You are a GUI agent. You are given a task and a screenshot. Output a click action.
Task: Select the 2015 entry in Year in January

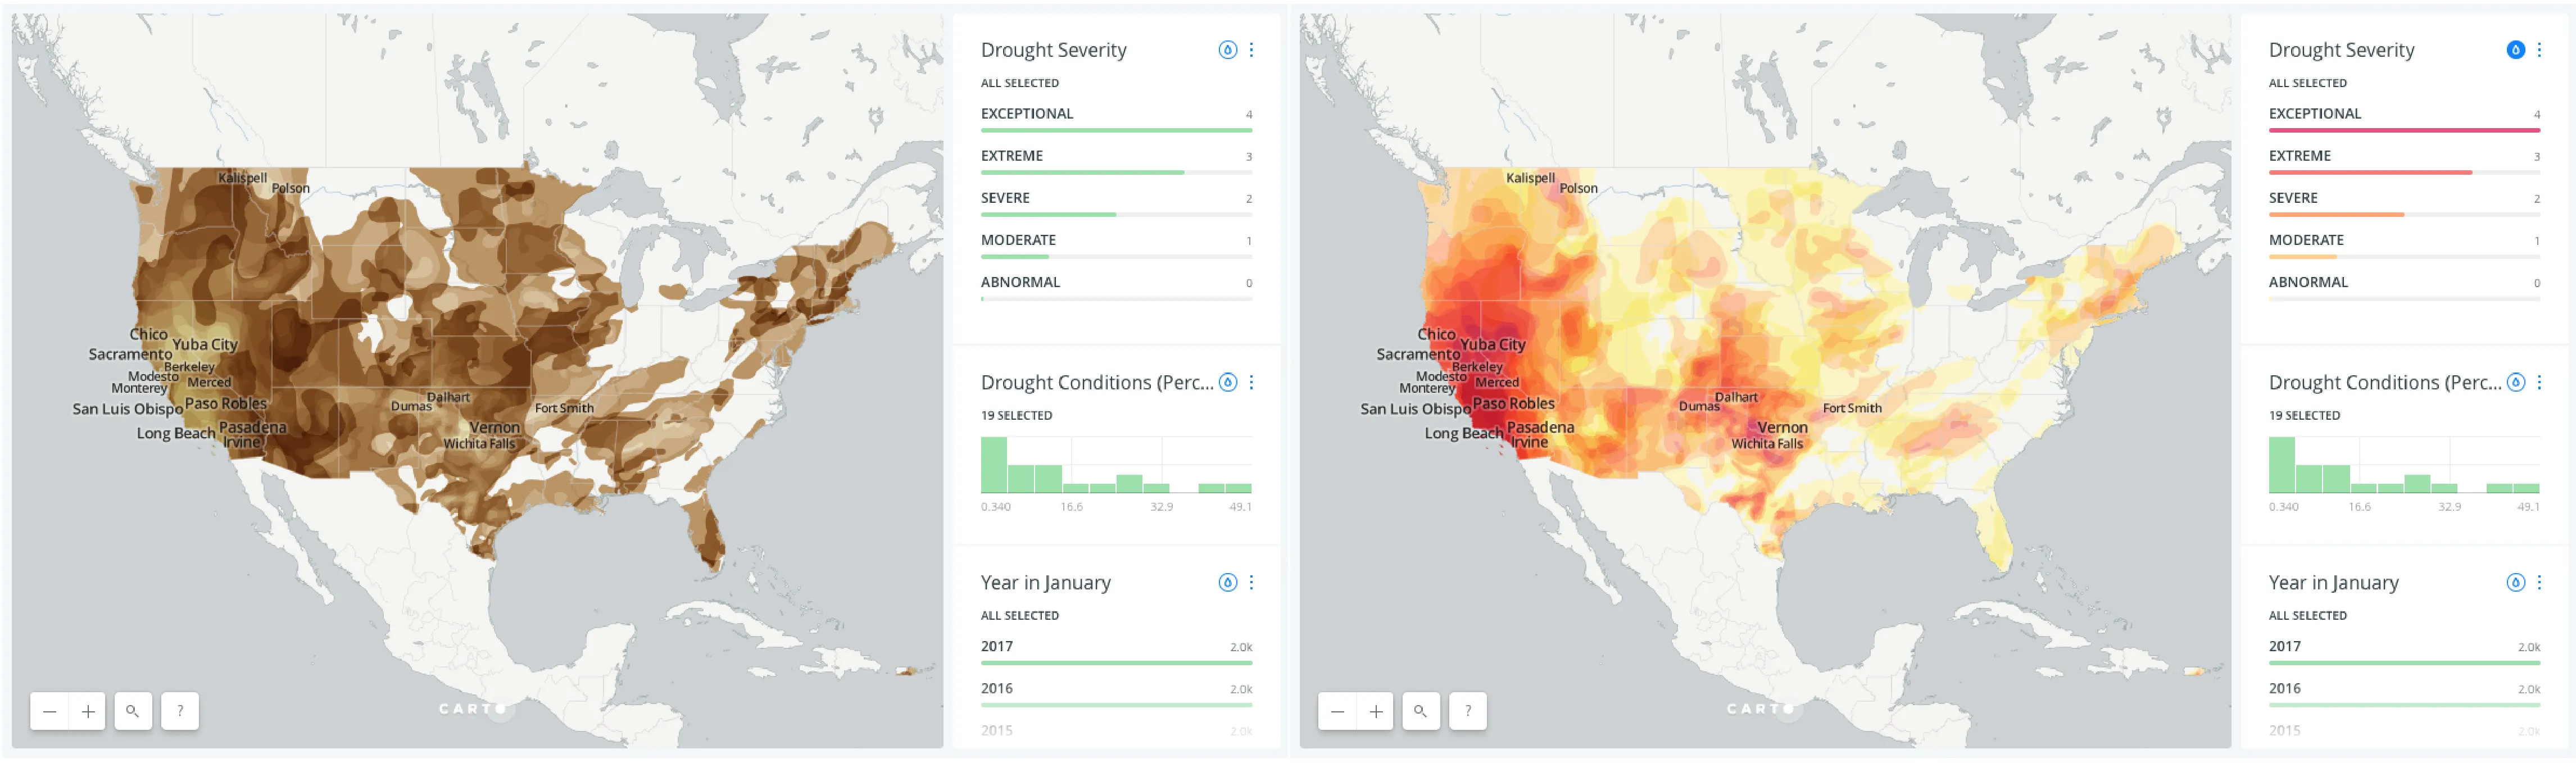click(x=996, y=730)
